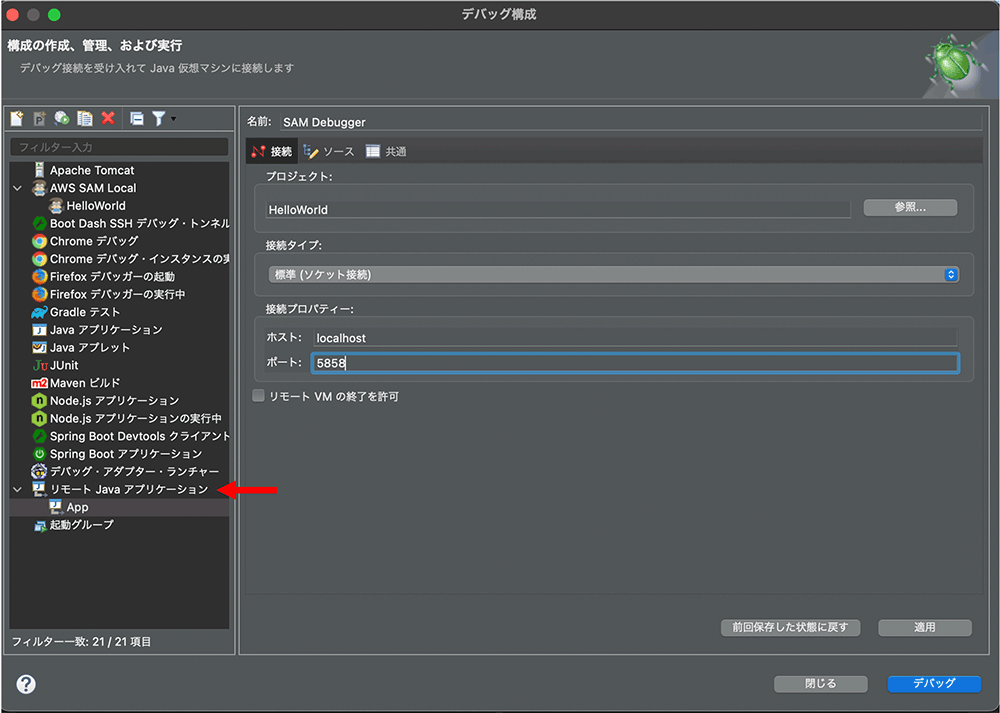Enable リモート VM の終了を許可 checkbox
Viewport: 1000px width, 713px height.
tap(259, 396)
